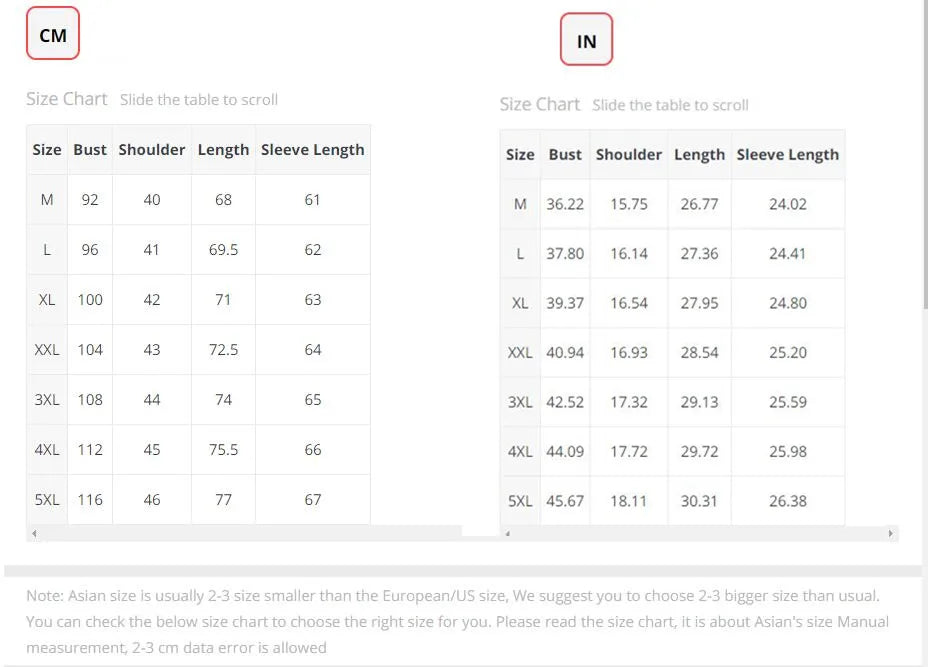Screen dimensions: 928x667
Task: Click left scroll arrow under CM table
Action: click(x=34, y=534)
